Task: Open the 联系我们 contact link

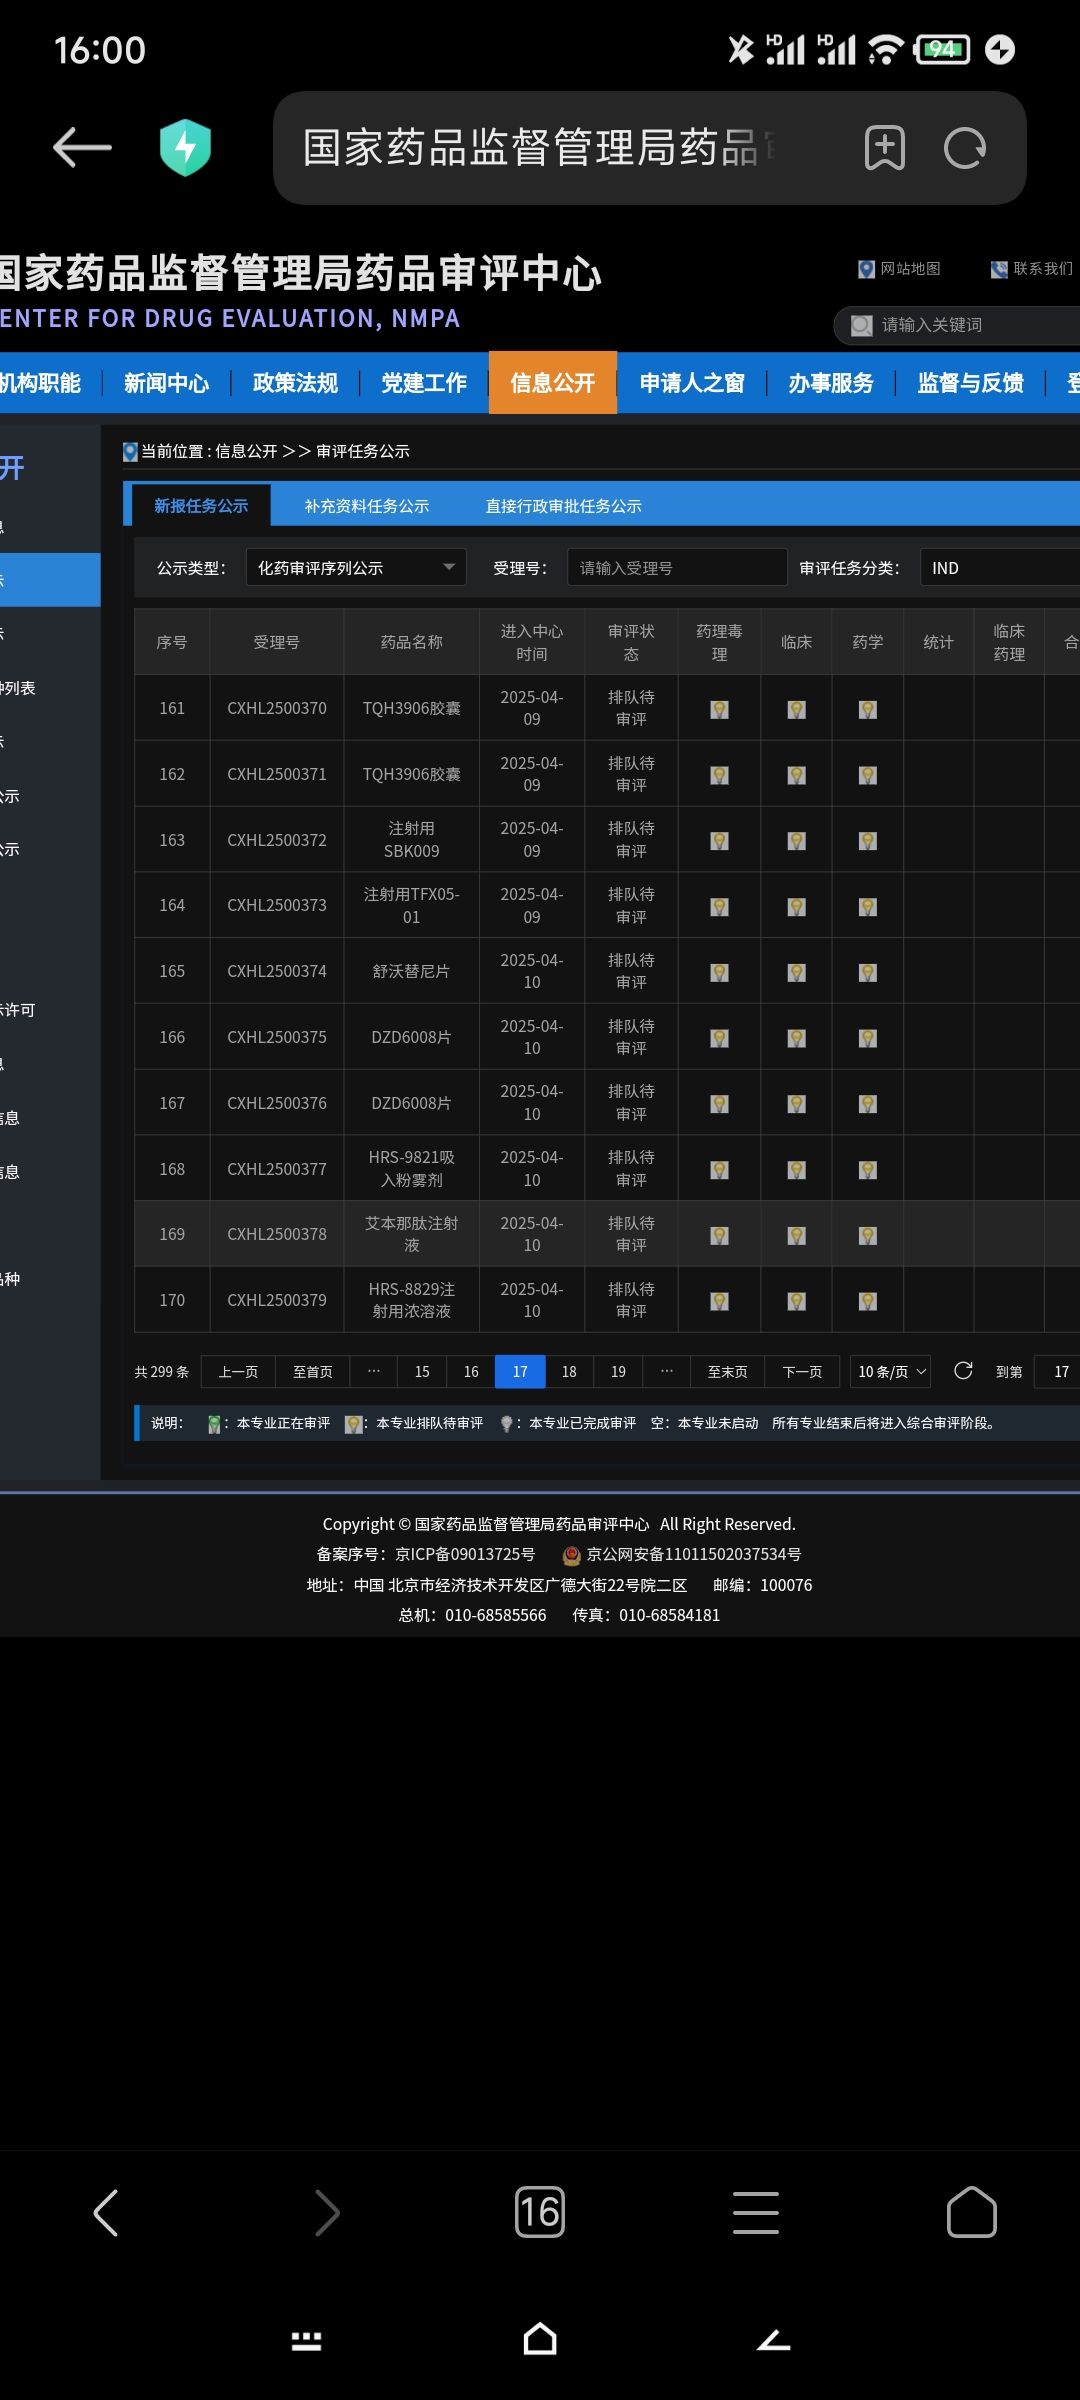Action: pyautogui.click(x=1032, y=269)
